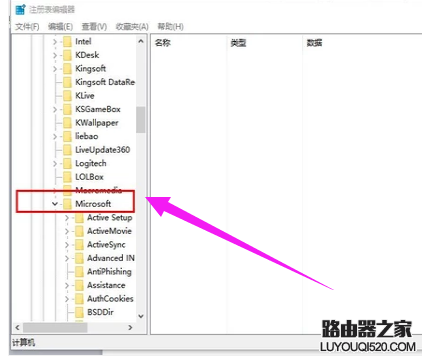Expand the Assistance subkey

click(x=67, y=286)
